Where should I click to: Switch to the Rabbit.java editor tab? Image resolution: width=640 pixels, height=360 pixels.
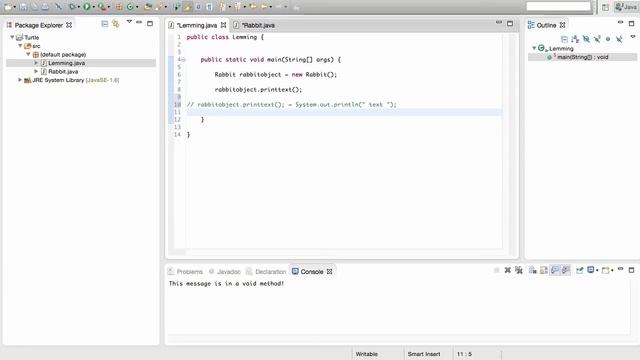coord(258,25)
